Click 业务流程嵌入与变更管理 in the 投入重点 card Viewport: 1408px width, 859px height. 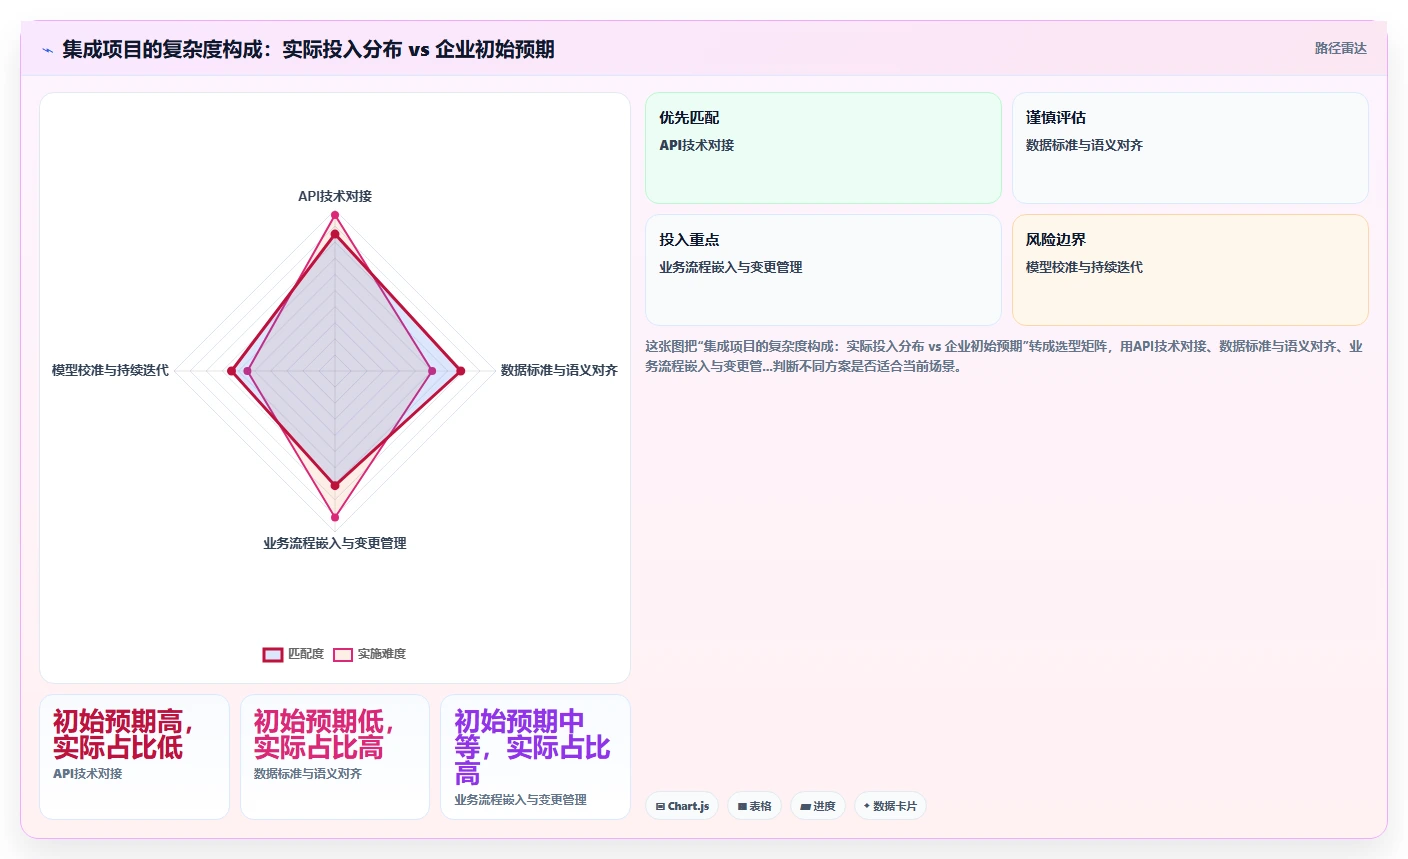click(x=730, y=267)
